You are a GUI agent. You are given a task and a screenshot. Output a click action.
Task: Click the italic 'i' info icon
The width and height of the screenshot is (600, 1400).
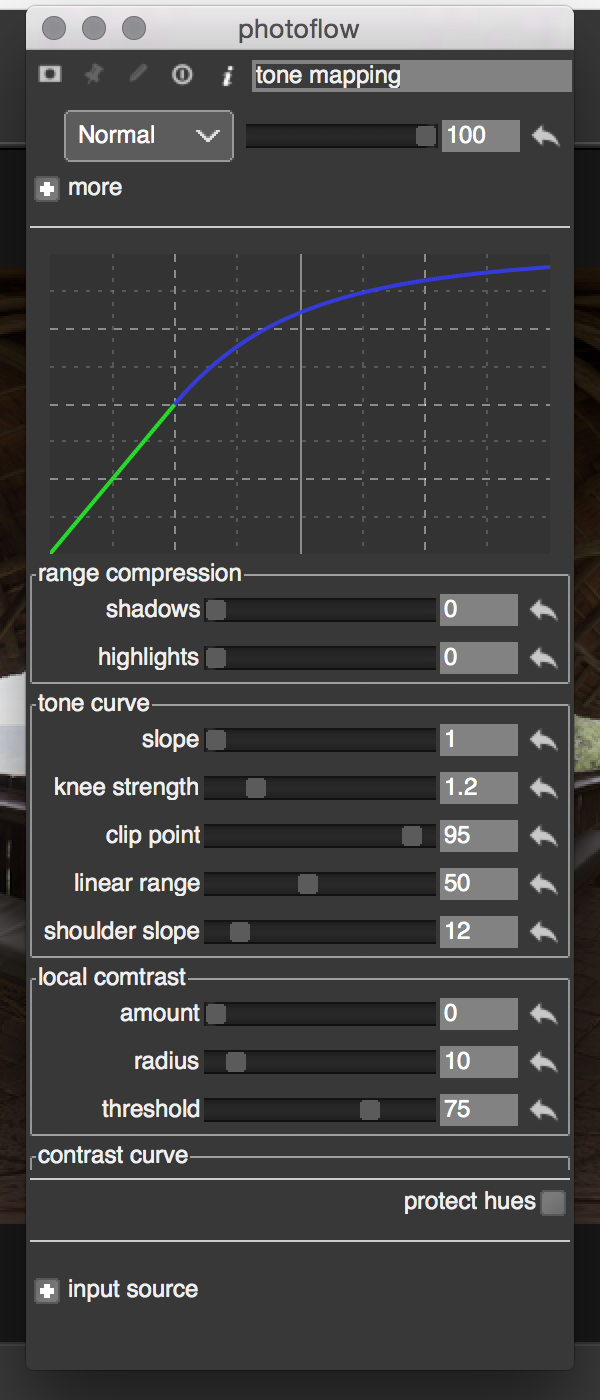click(x=227, y=76)
